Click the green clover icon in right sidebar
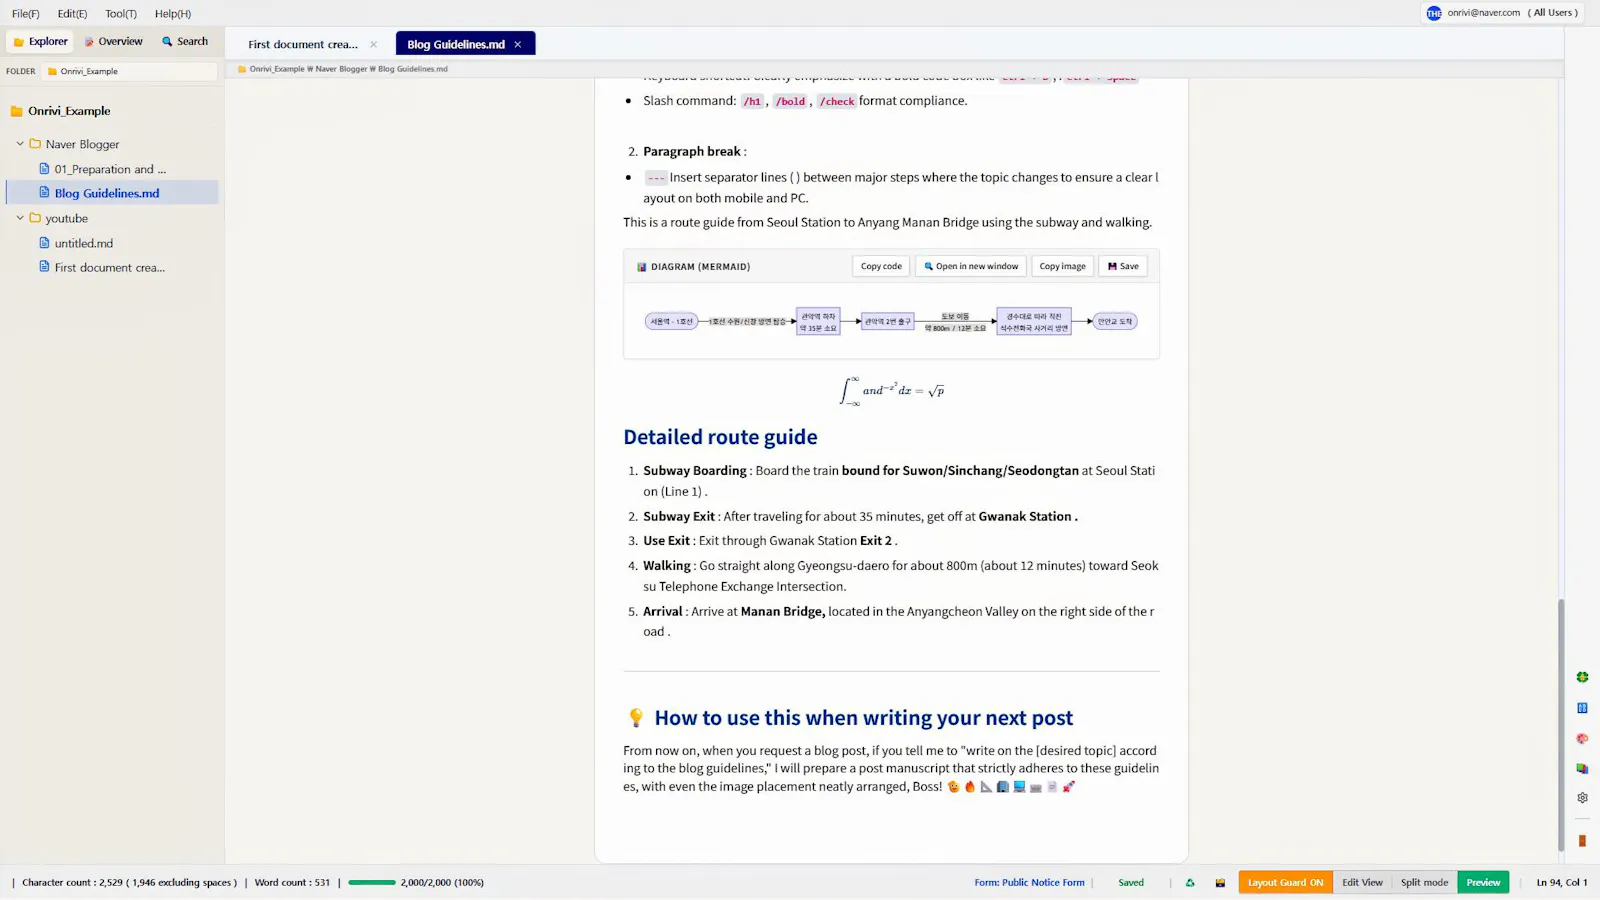The image size is (1600, 900). click(1582, 677)
